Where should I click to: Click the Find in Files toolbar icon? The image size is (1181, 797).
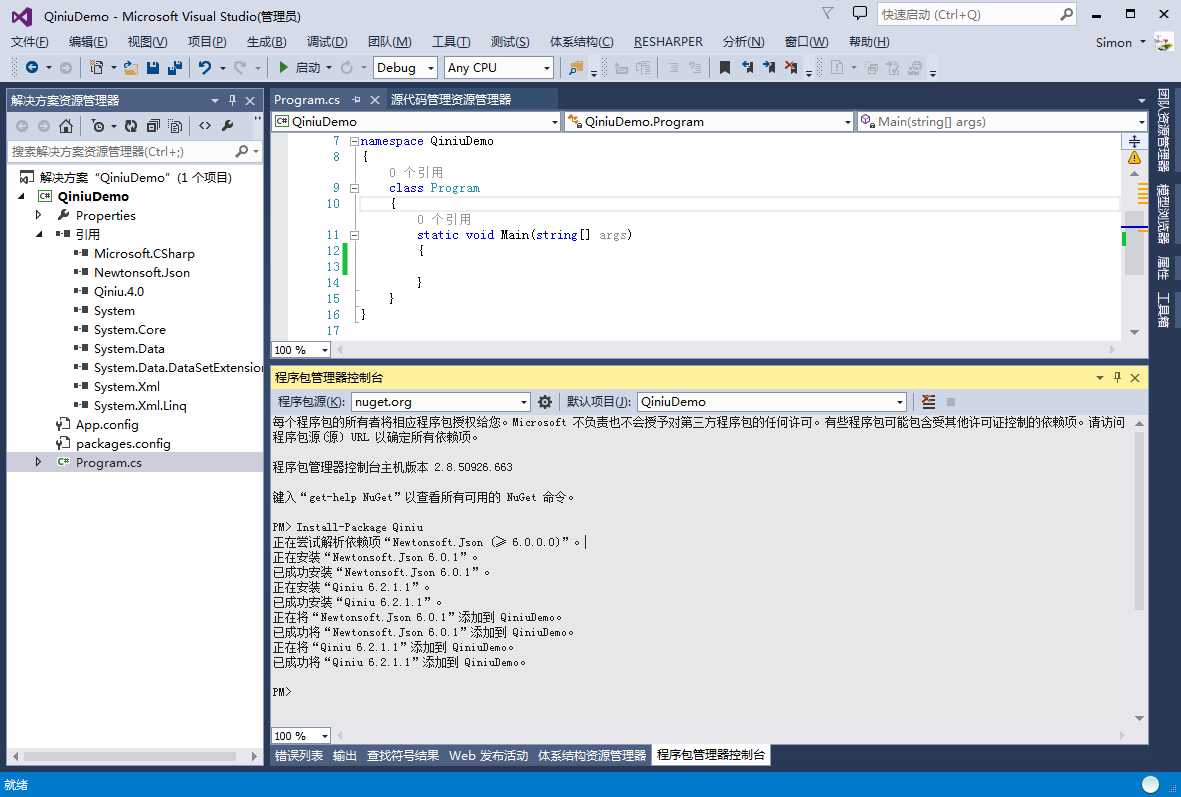click(575, 68)
